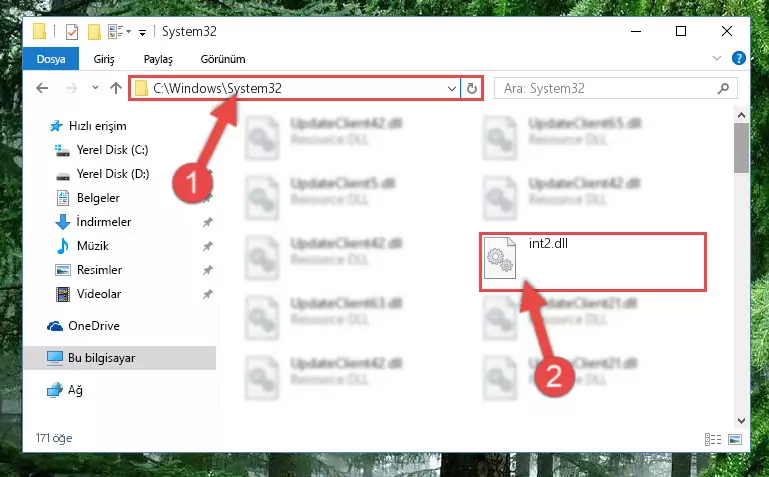Expand the ribbon with chevron
This screenshot has height=477, width=769.
point(717,58)
